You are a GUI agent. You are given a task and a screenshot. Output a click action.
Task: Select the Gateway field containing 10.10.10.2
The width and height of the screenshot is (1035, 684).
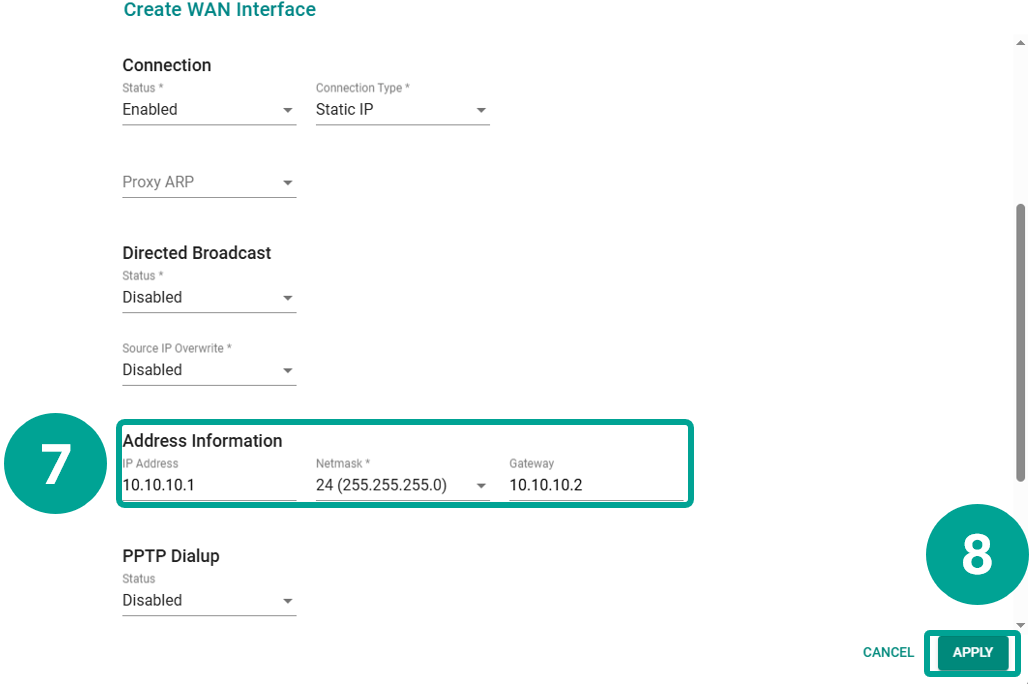[x=595, y=486]
